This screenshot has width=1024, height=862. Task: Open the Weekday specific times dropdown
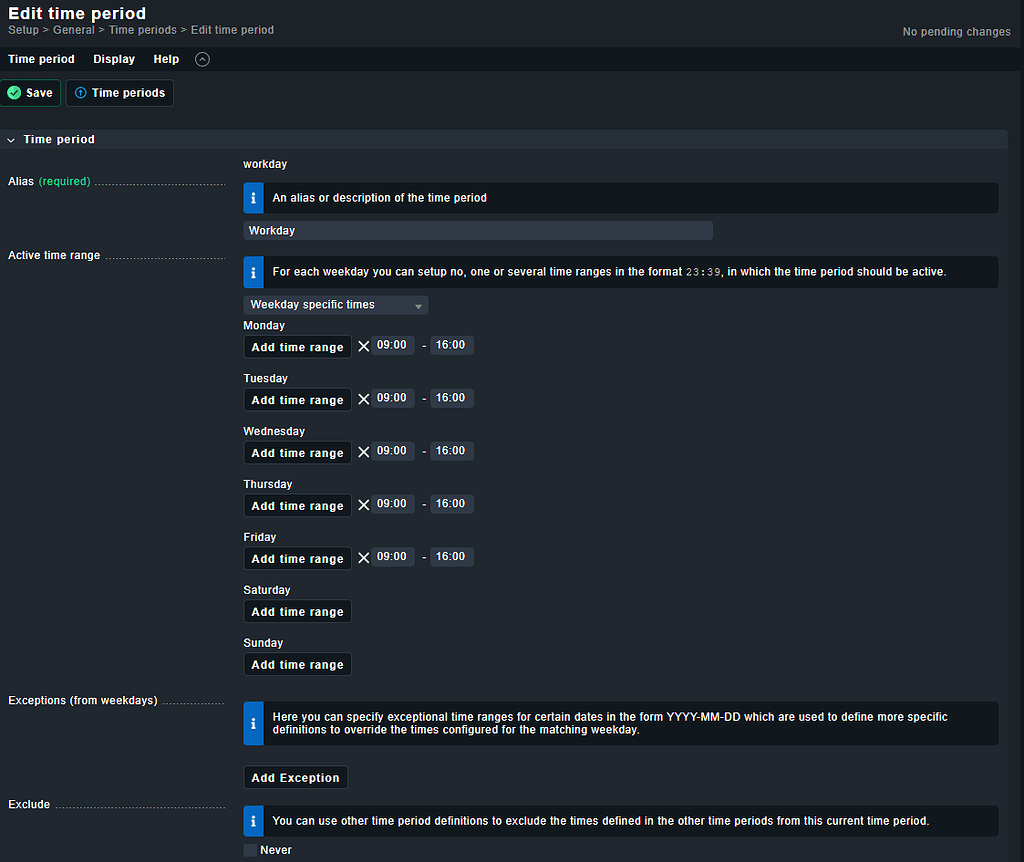click(x=335, y=305)
